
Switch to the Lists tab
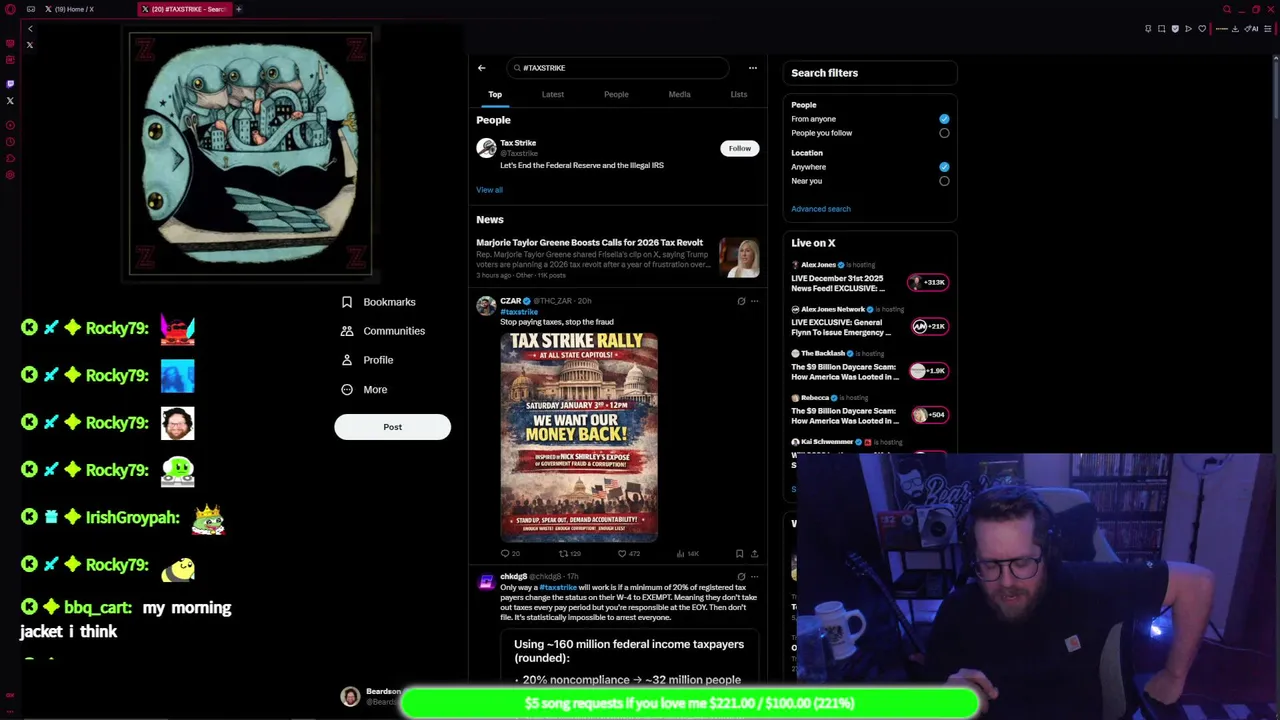pyautogui.click(x=739, y=94)
